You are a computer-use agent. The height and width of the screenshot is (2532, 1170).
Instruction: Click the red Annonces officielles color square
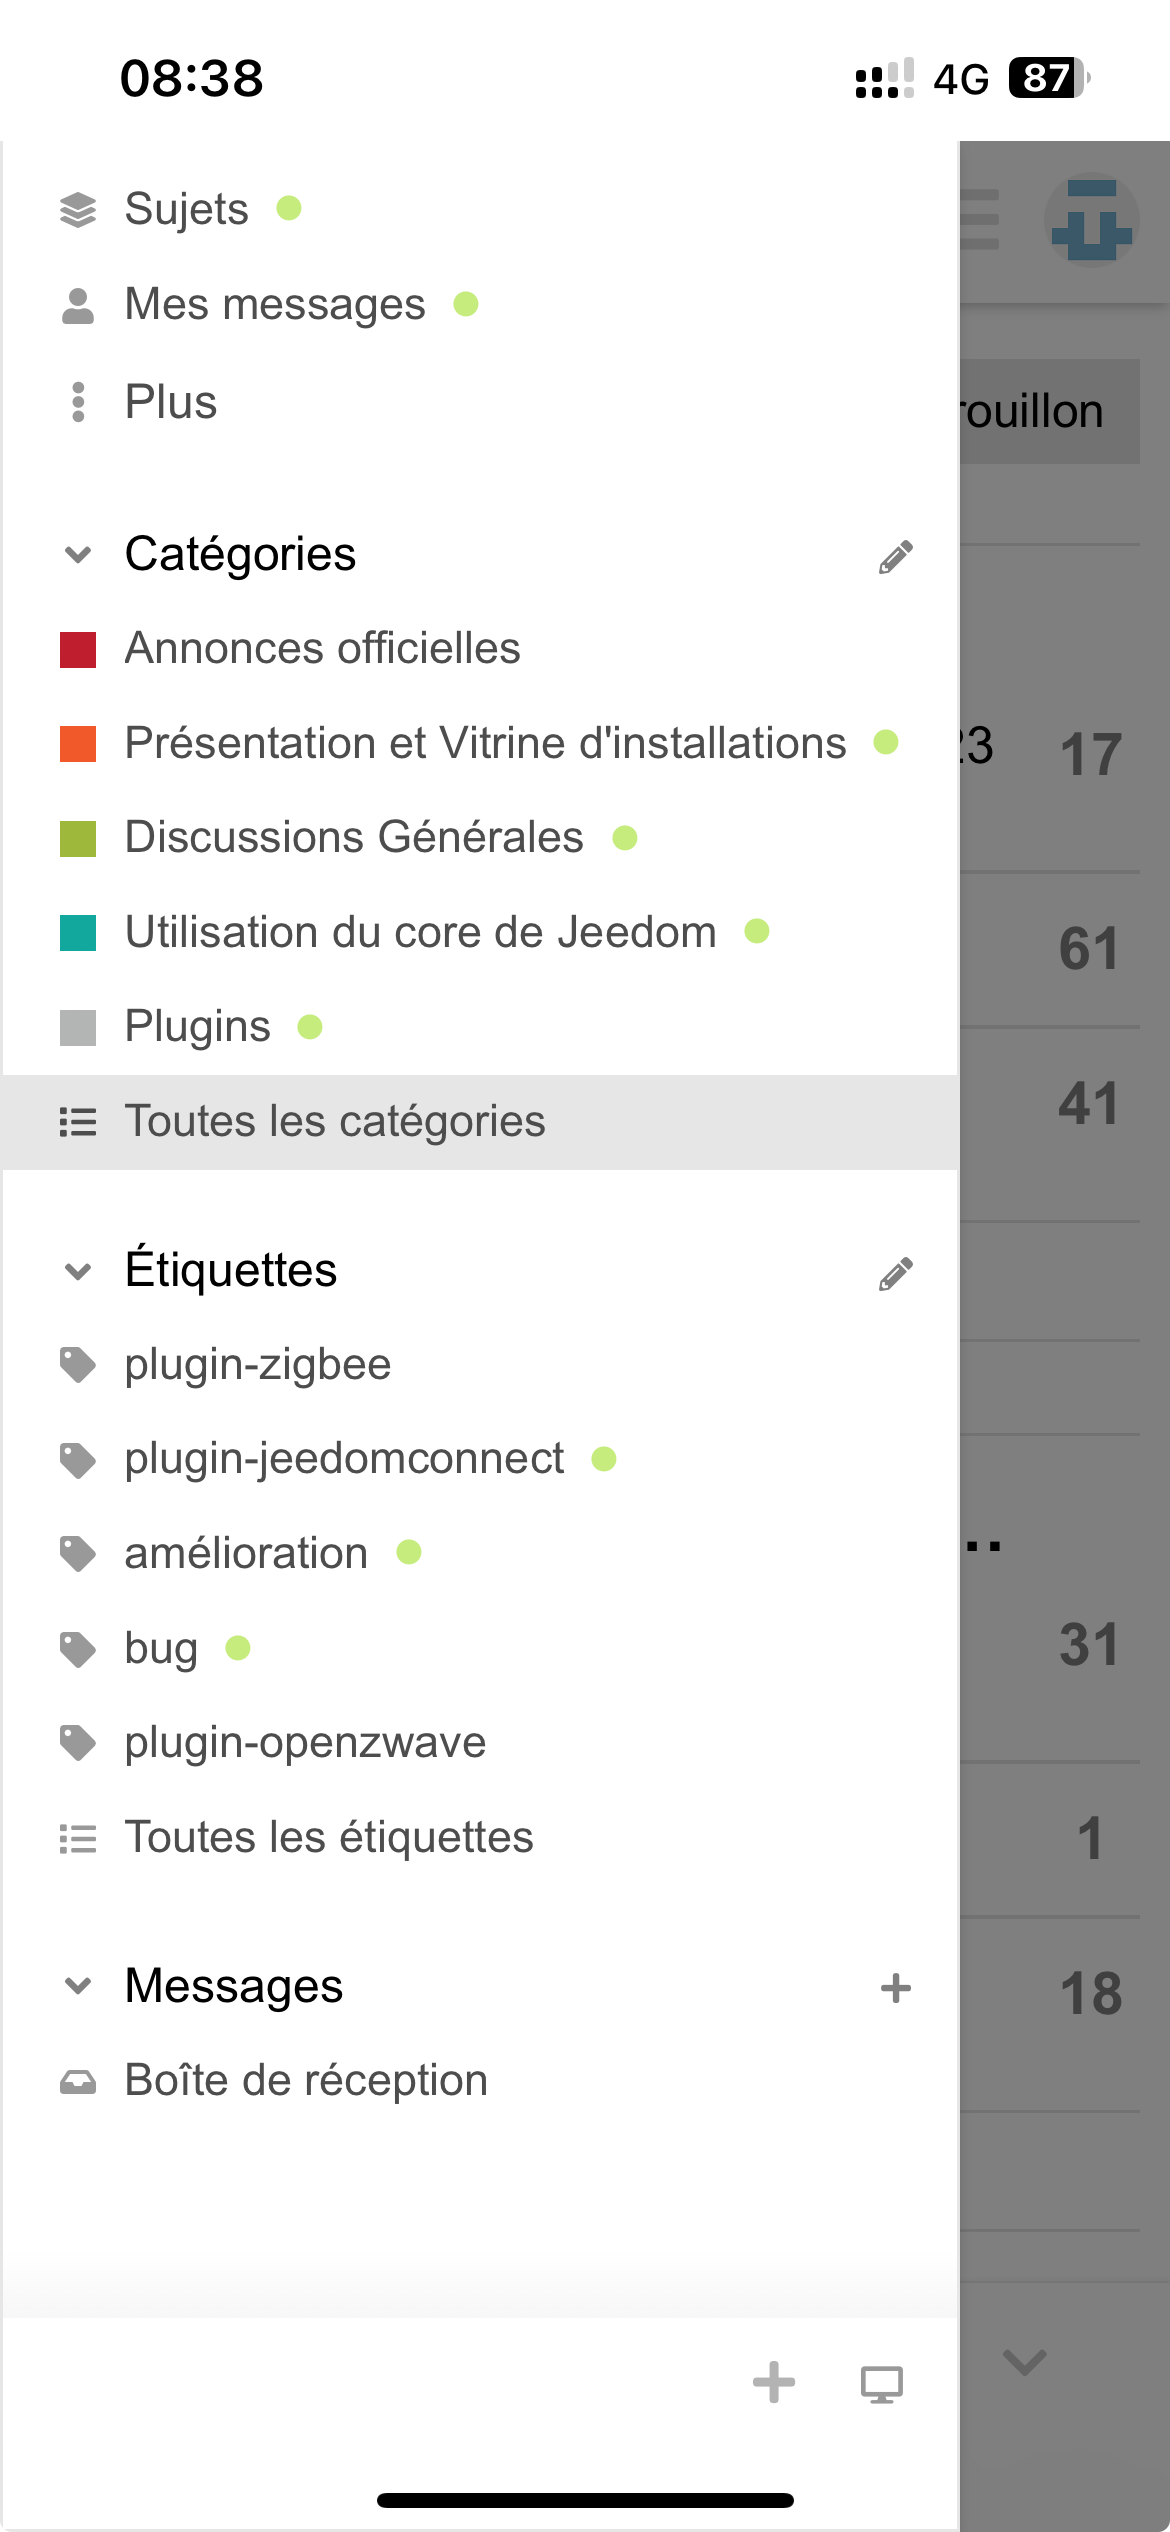click(78, 649)
